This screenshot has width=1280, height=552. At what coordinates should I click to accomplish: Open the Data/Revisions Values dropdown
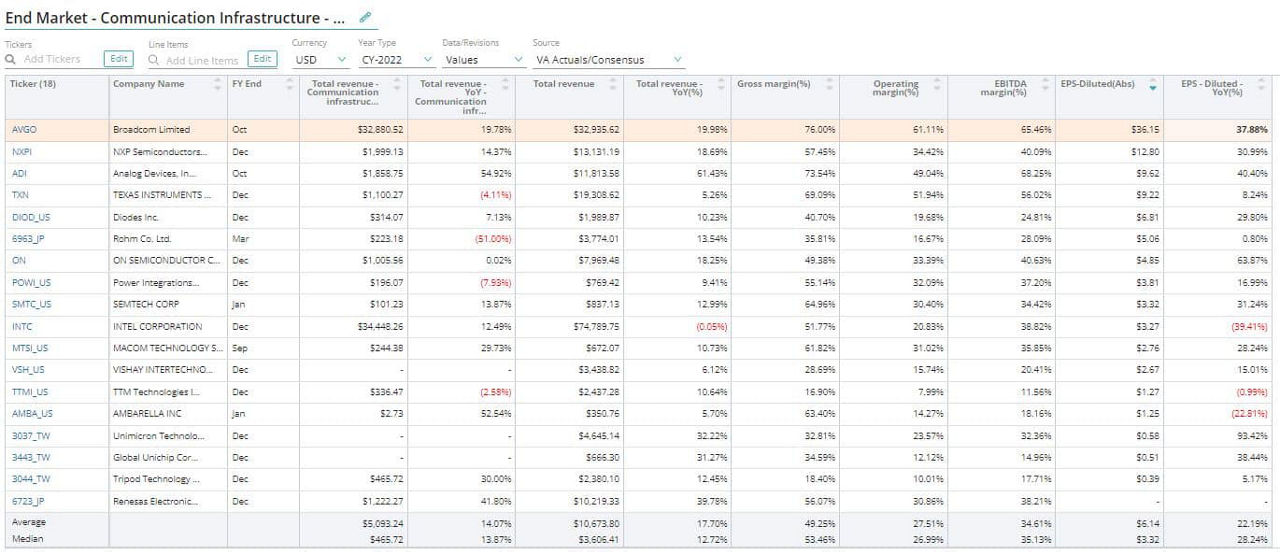[x=483, y=60]
